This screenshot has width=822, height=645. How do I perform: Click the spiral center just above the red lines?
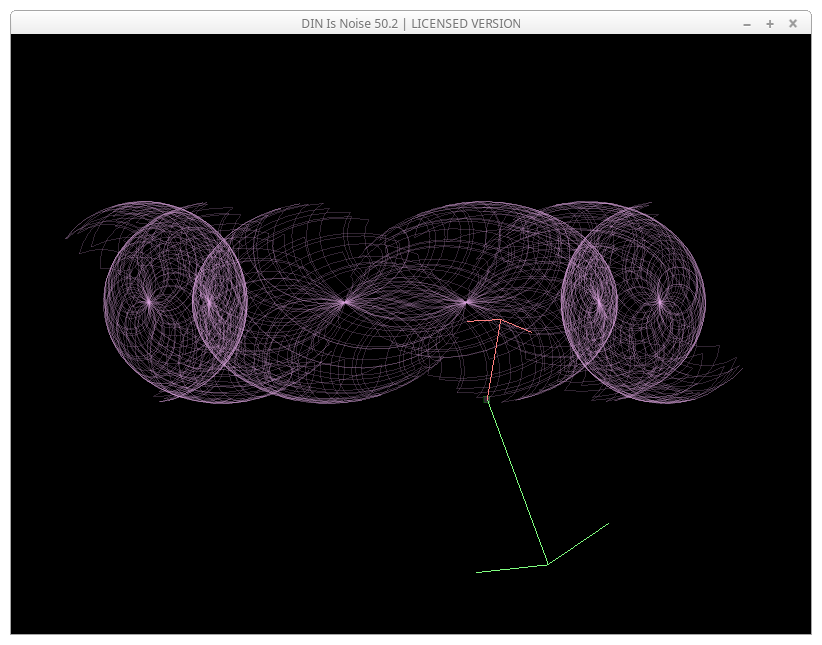pos(466,301)
